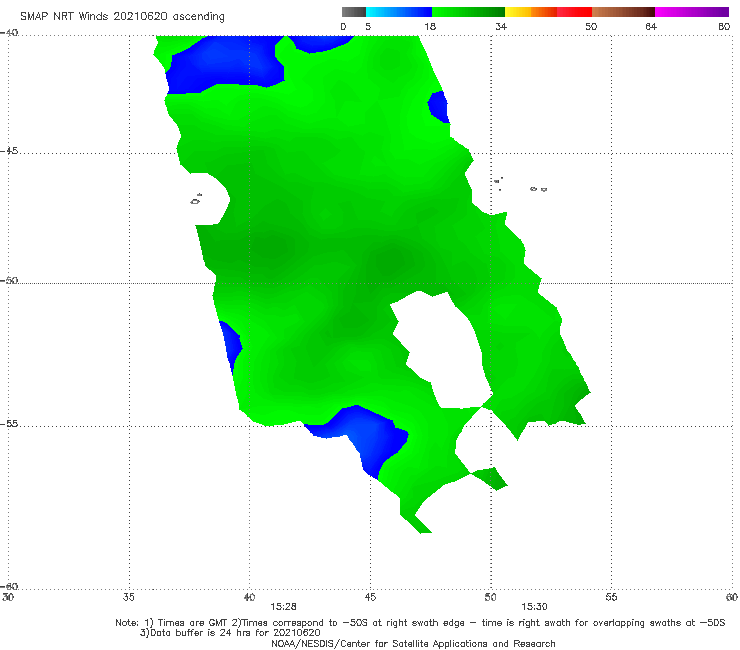Click the white data gap inside the green swath

[x=444, y=352]
